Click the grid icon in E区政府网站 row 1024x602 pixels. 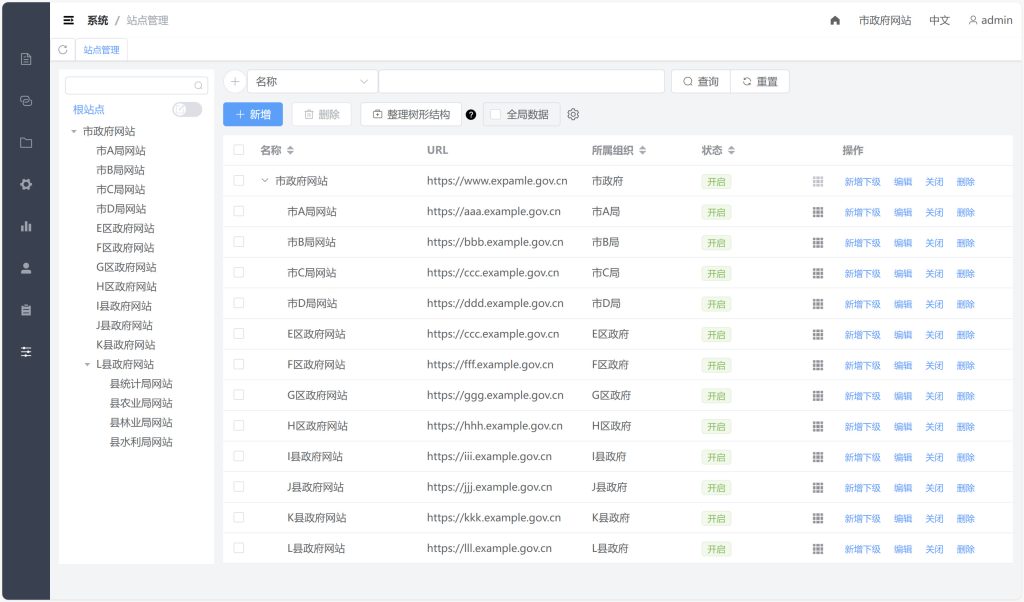818,335
